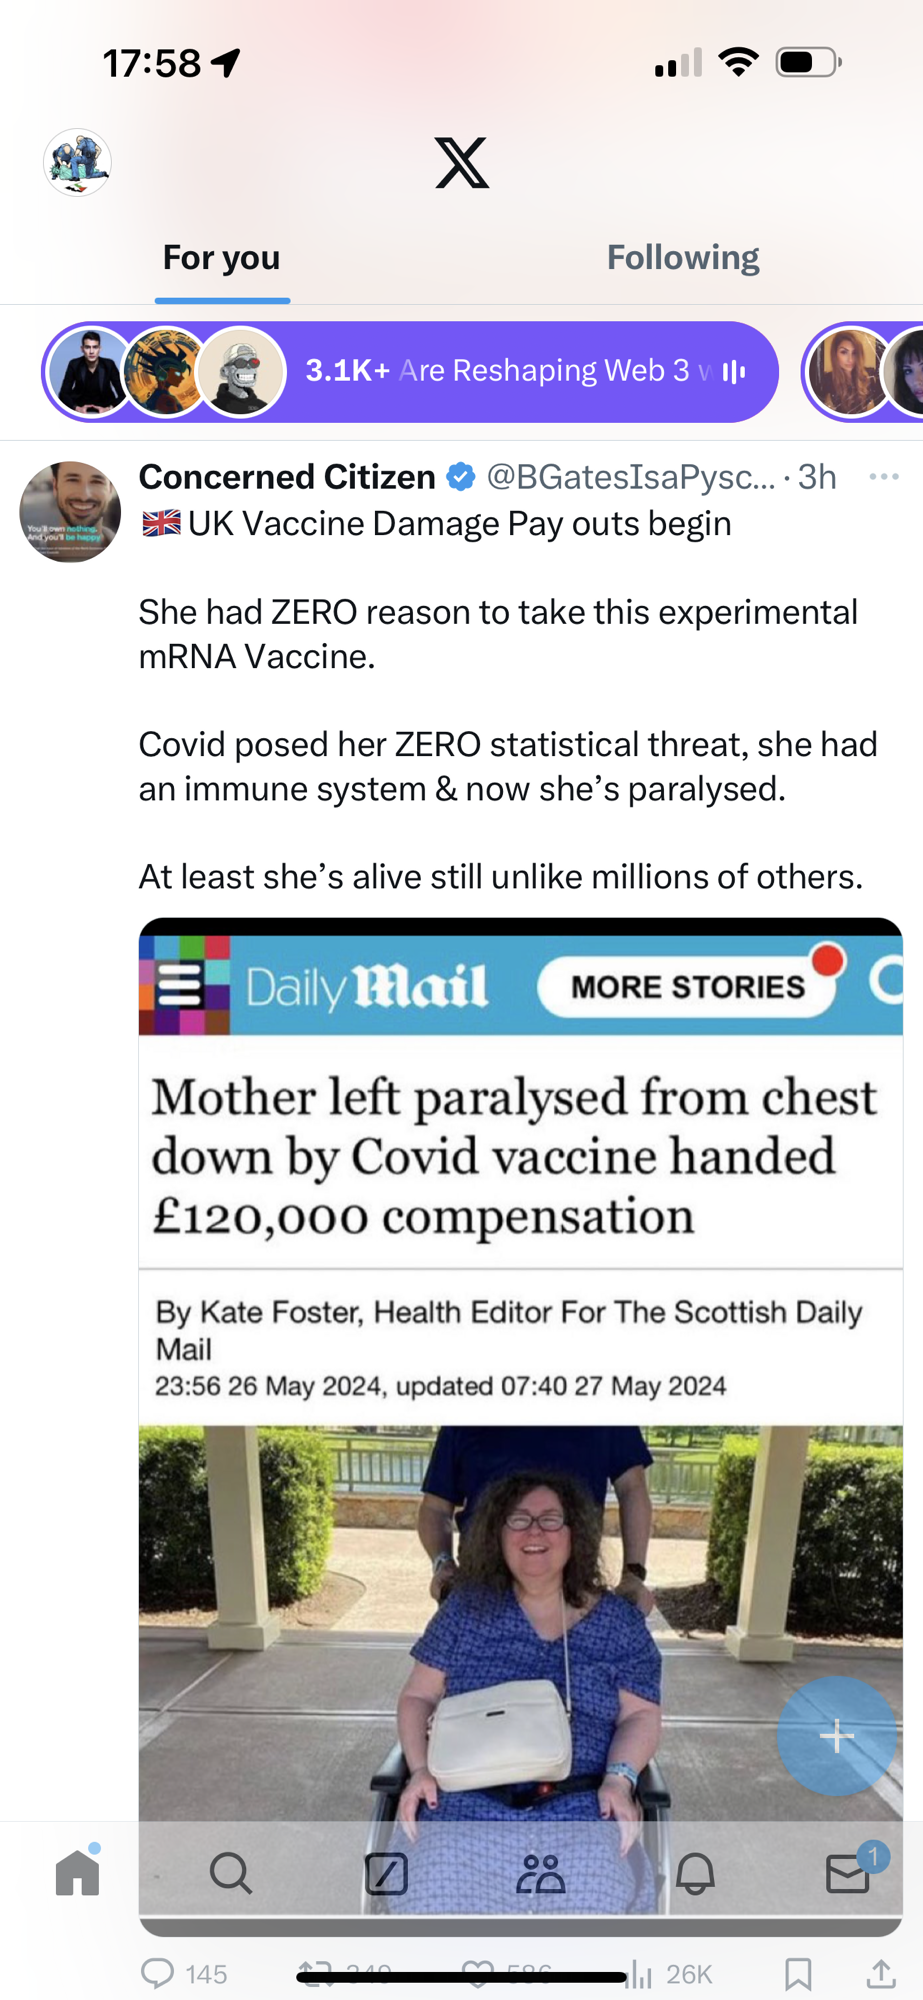This screenshot has height=2000, width=923.
Task: Open the Concerned Citizen display name
Action: [x=286, y=477]
